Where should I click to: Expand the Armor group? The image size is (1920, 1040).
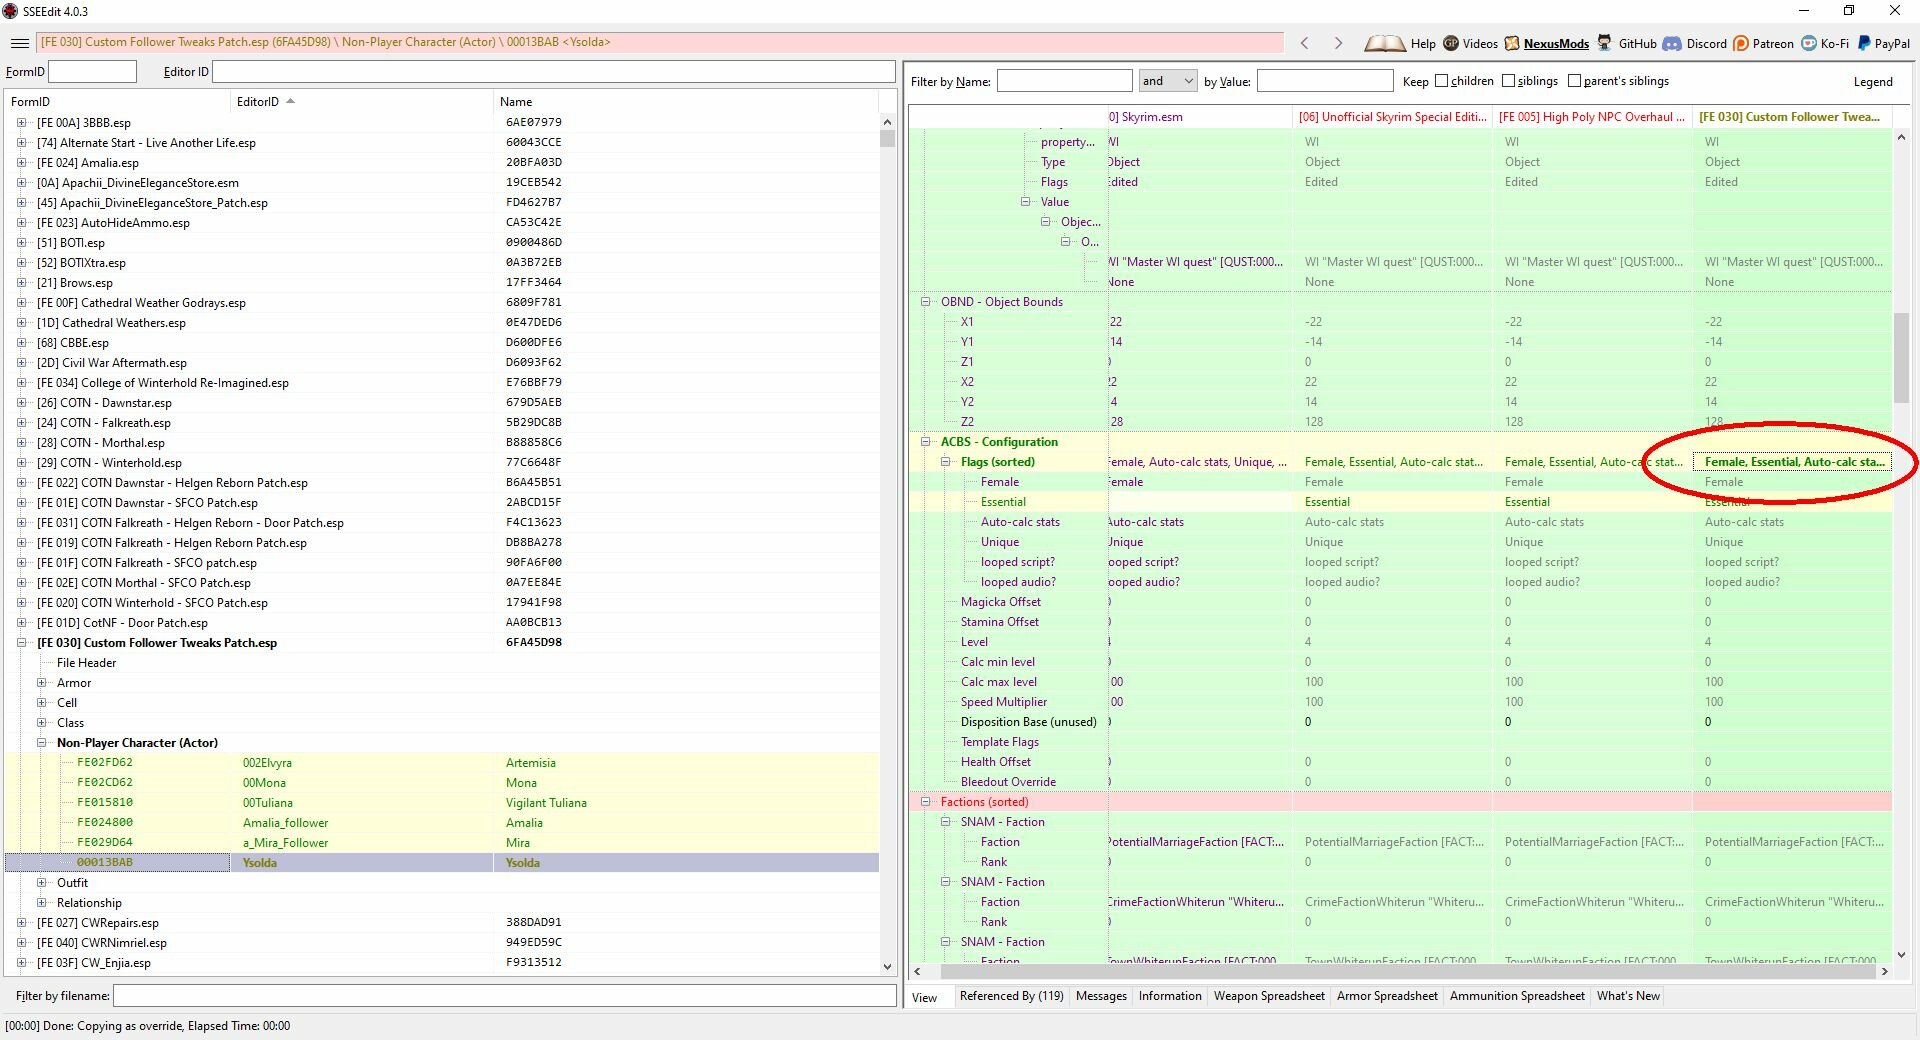[42, 683]
